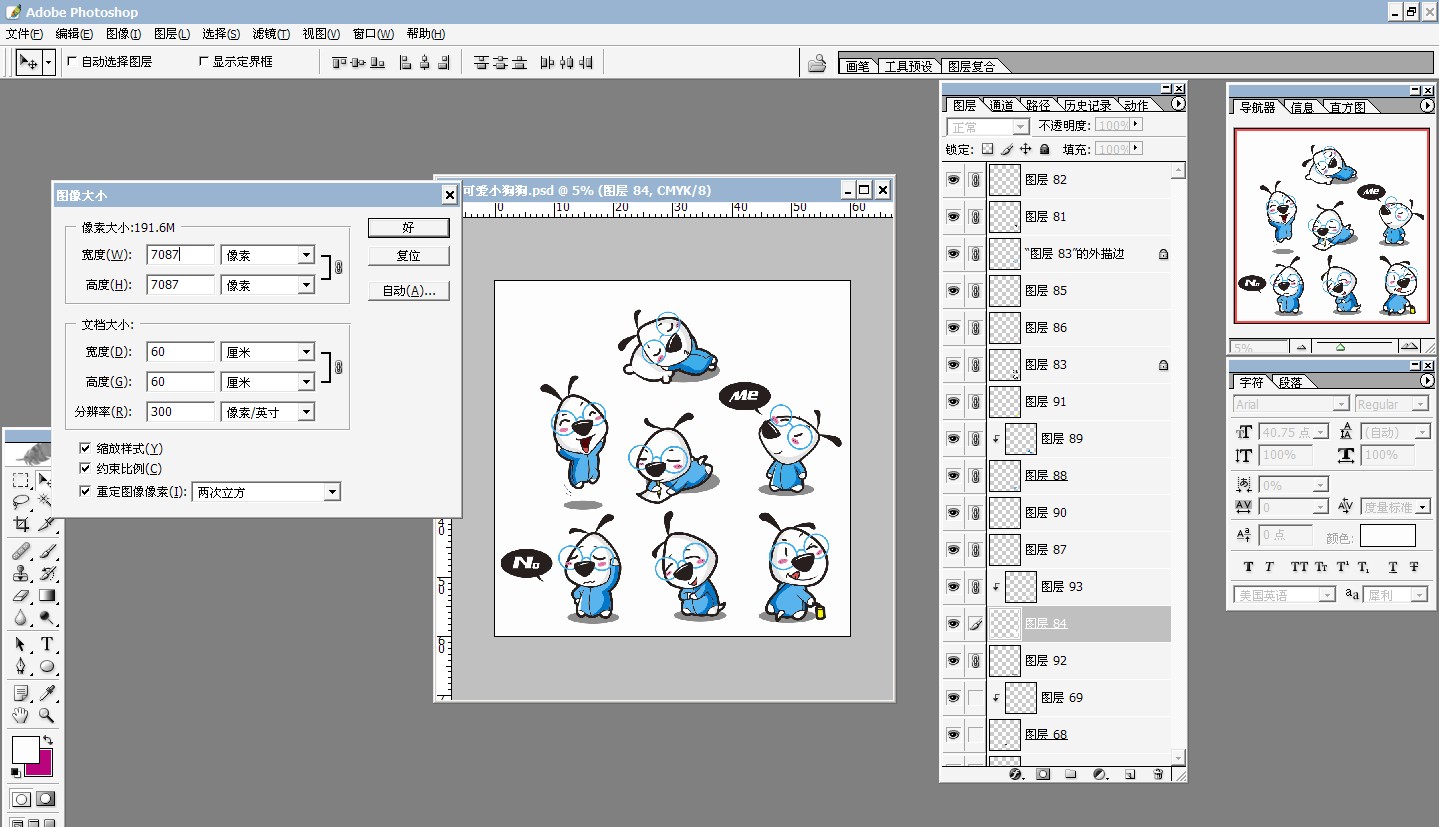Open the 两次立方 resampling method dropdown
The width and height of the screenshot is (1439, 827).
(x=332, y=492)
